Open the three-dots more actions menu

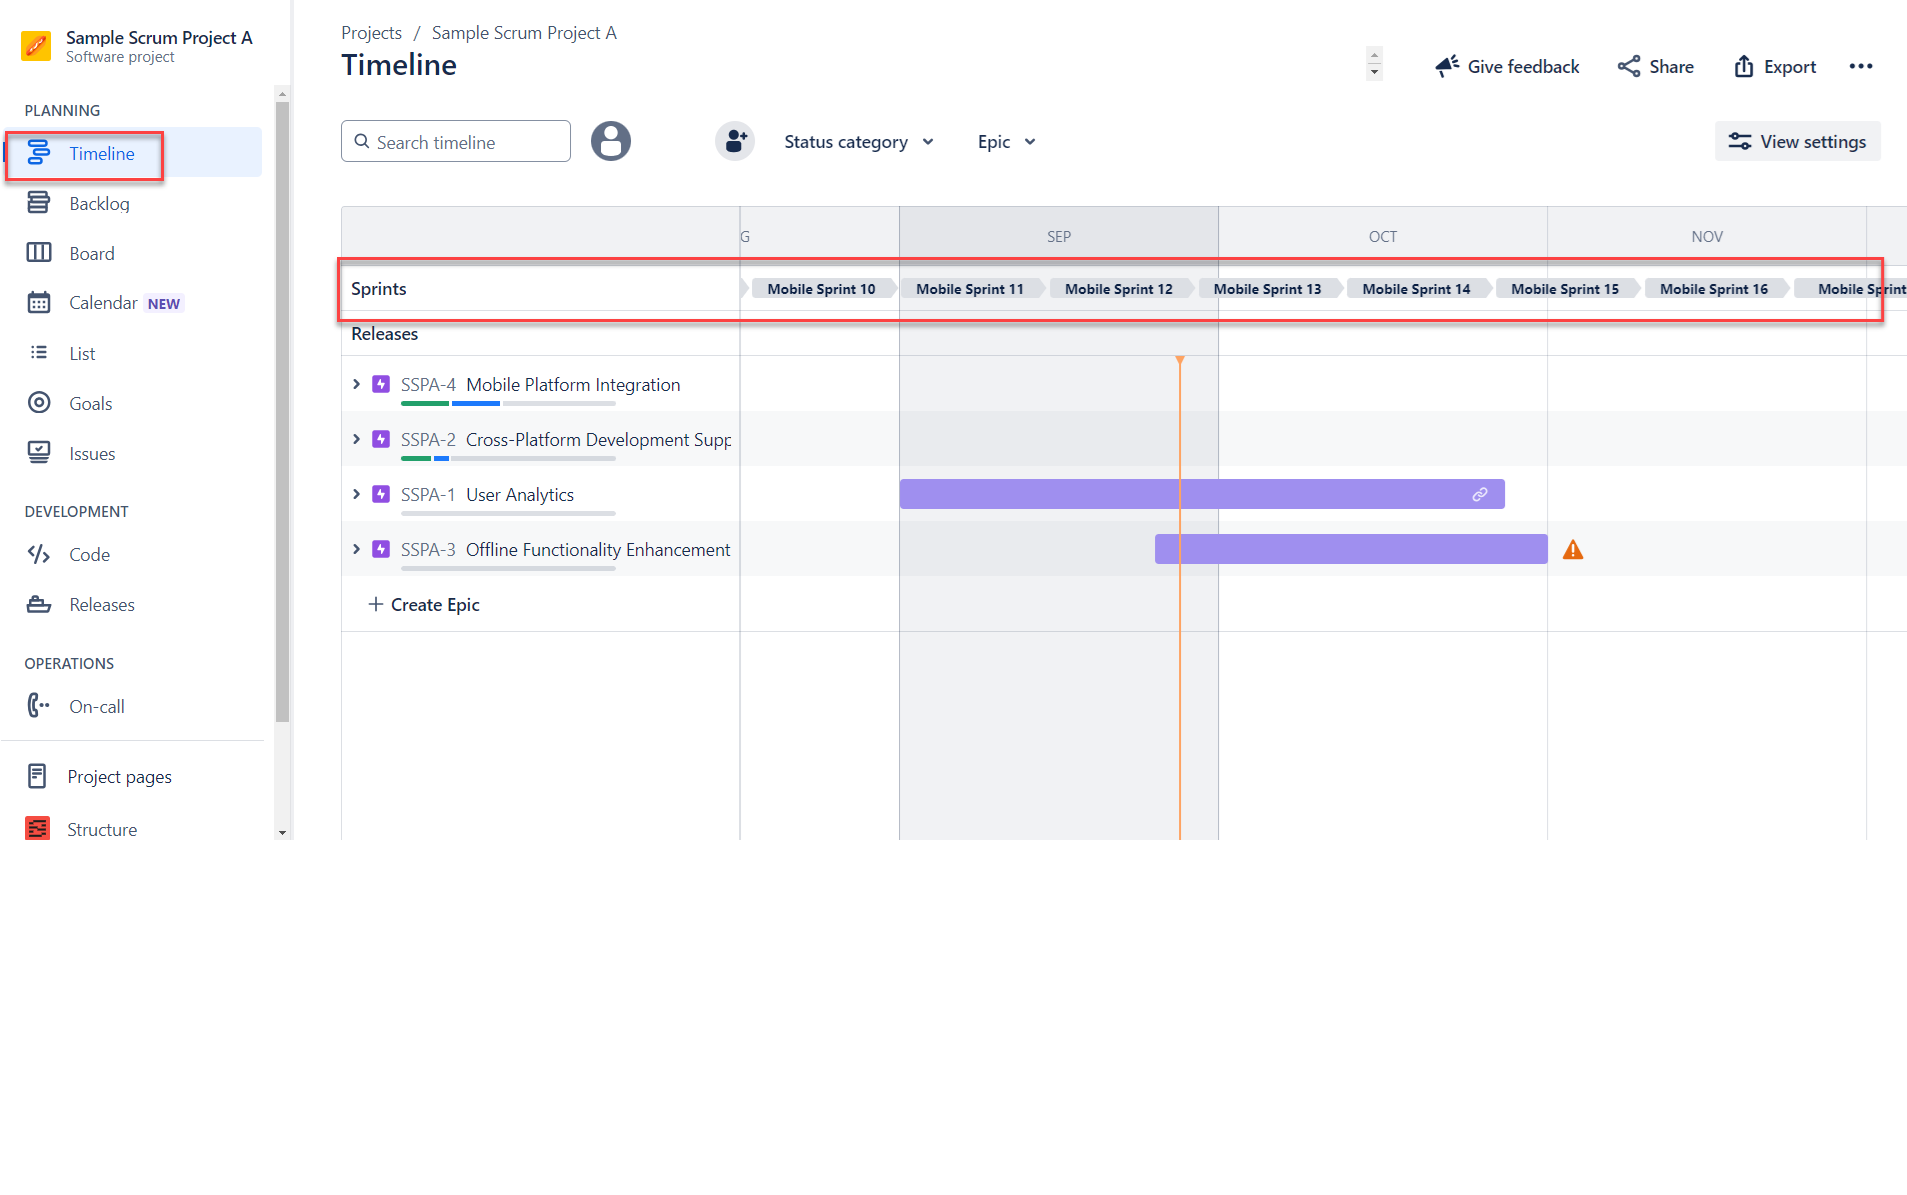(x=1861, y=66)
